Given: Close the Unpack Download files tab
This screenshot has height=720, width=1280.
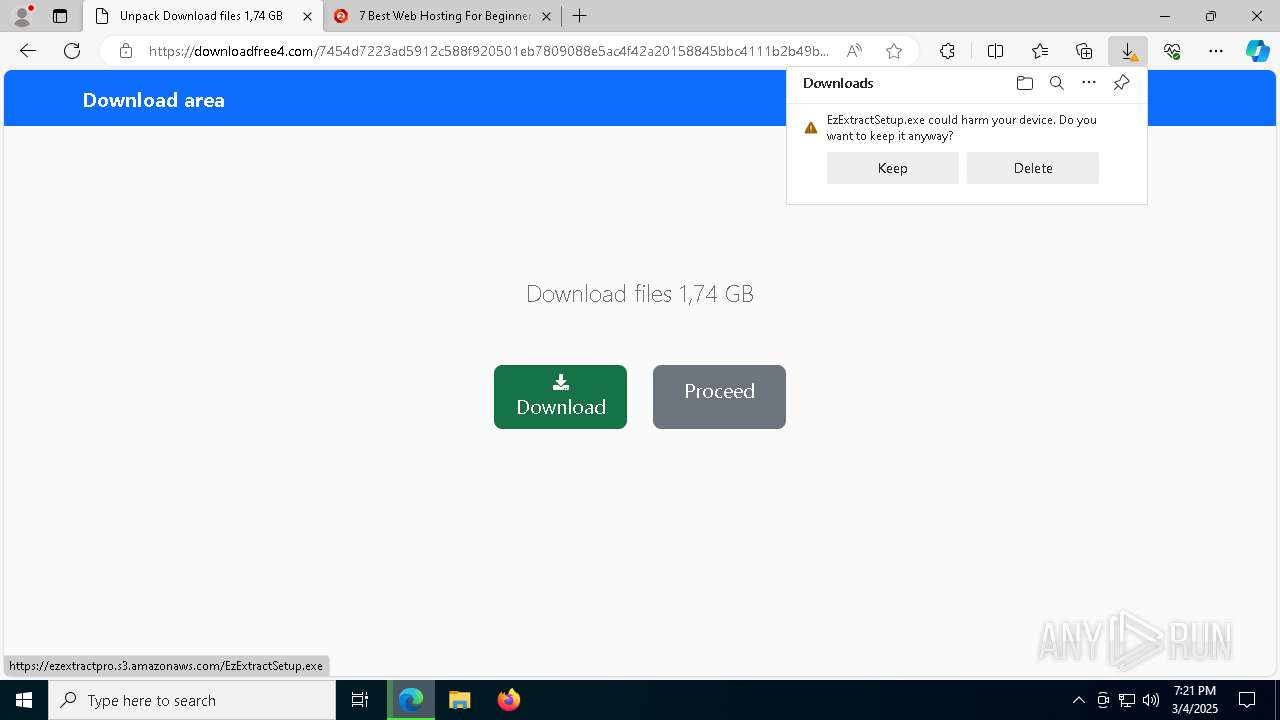Looking at the screenshot, I should click(307, 16).
